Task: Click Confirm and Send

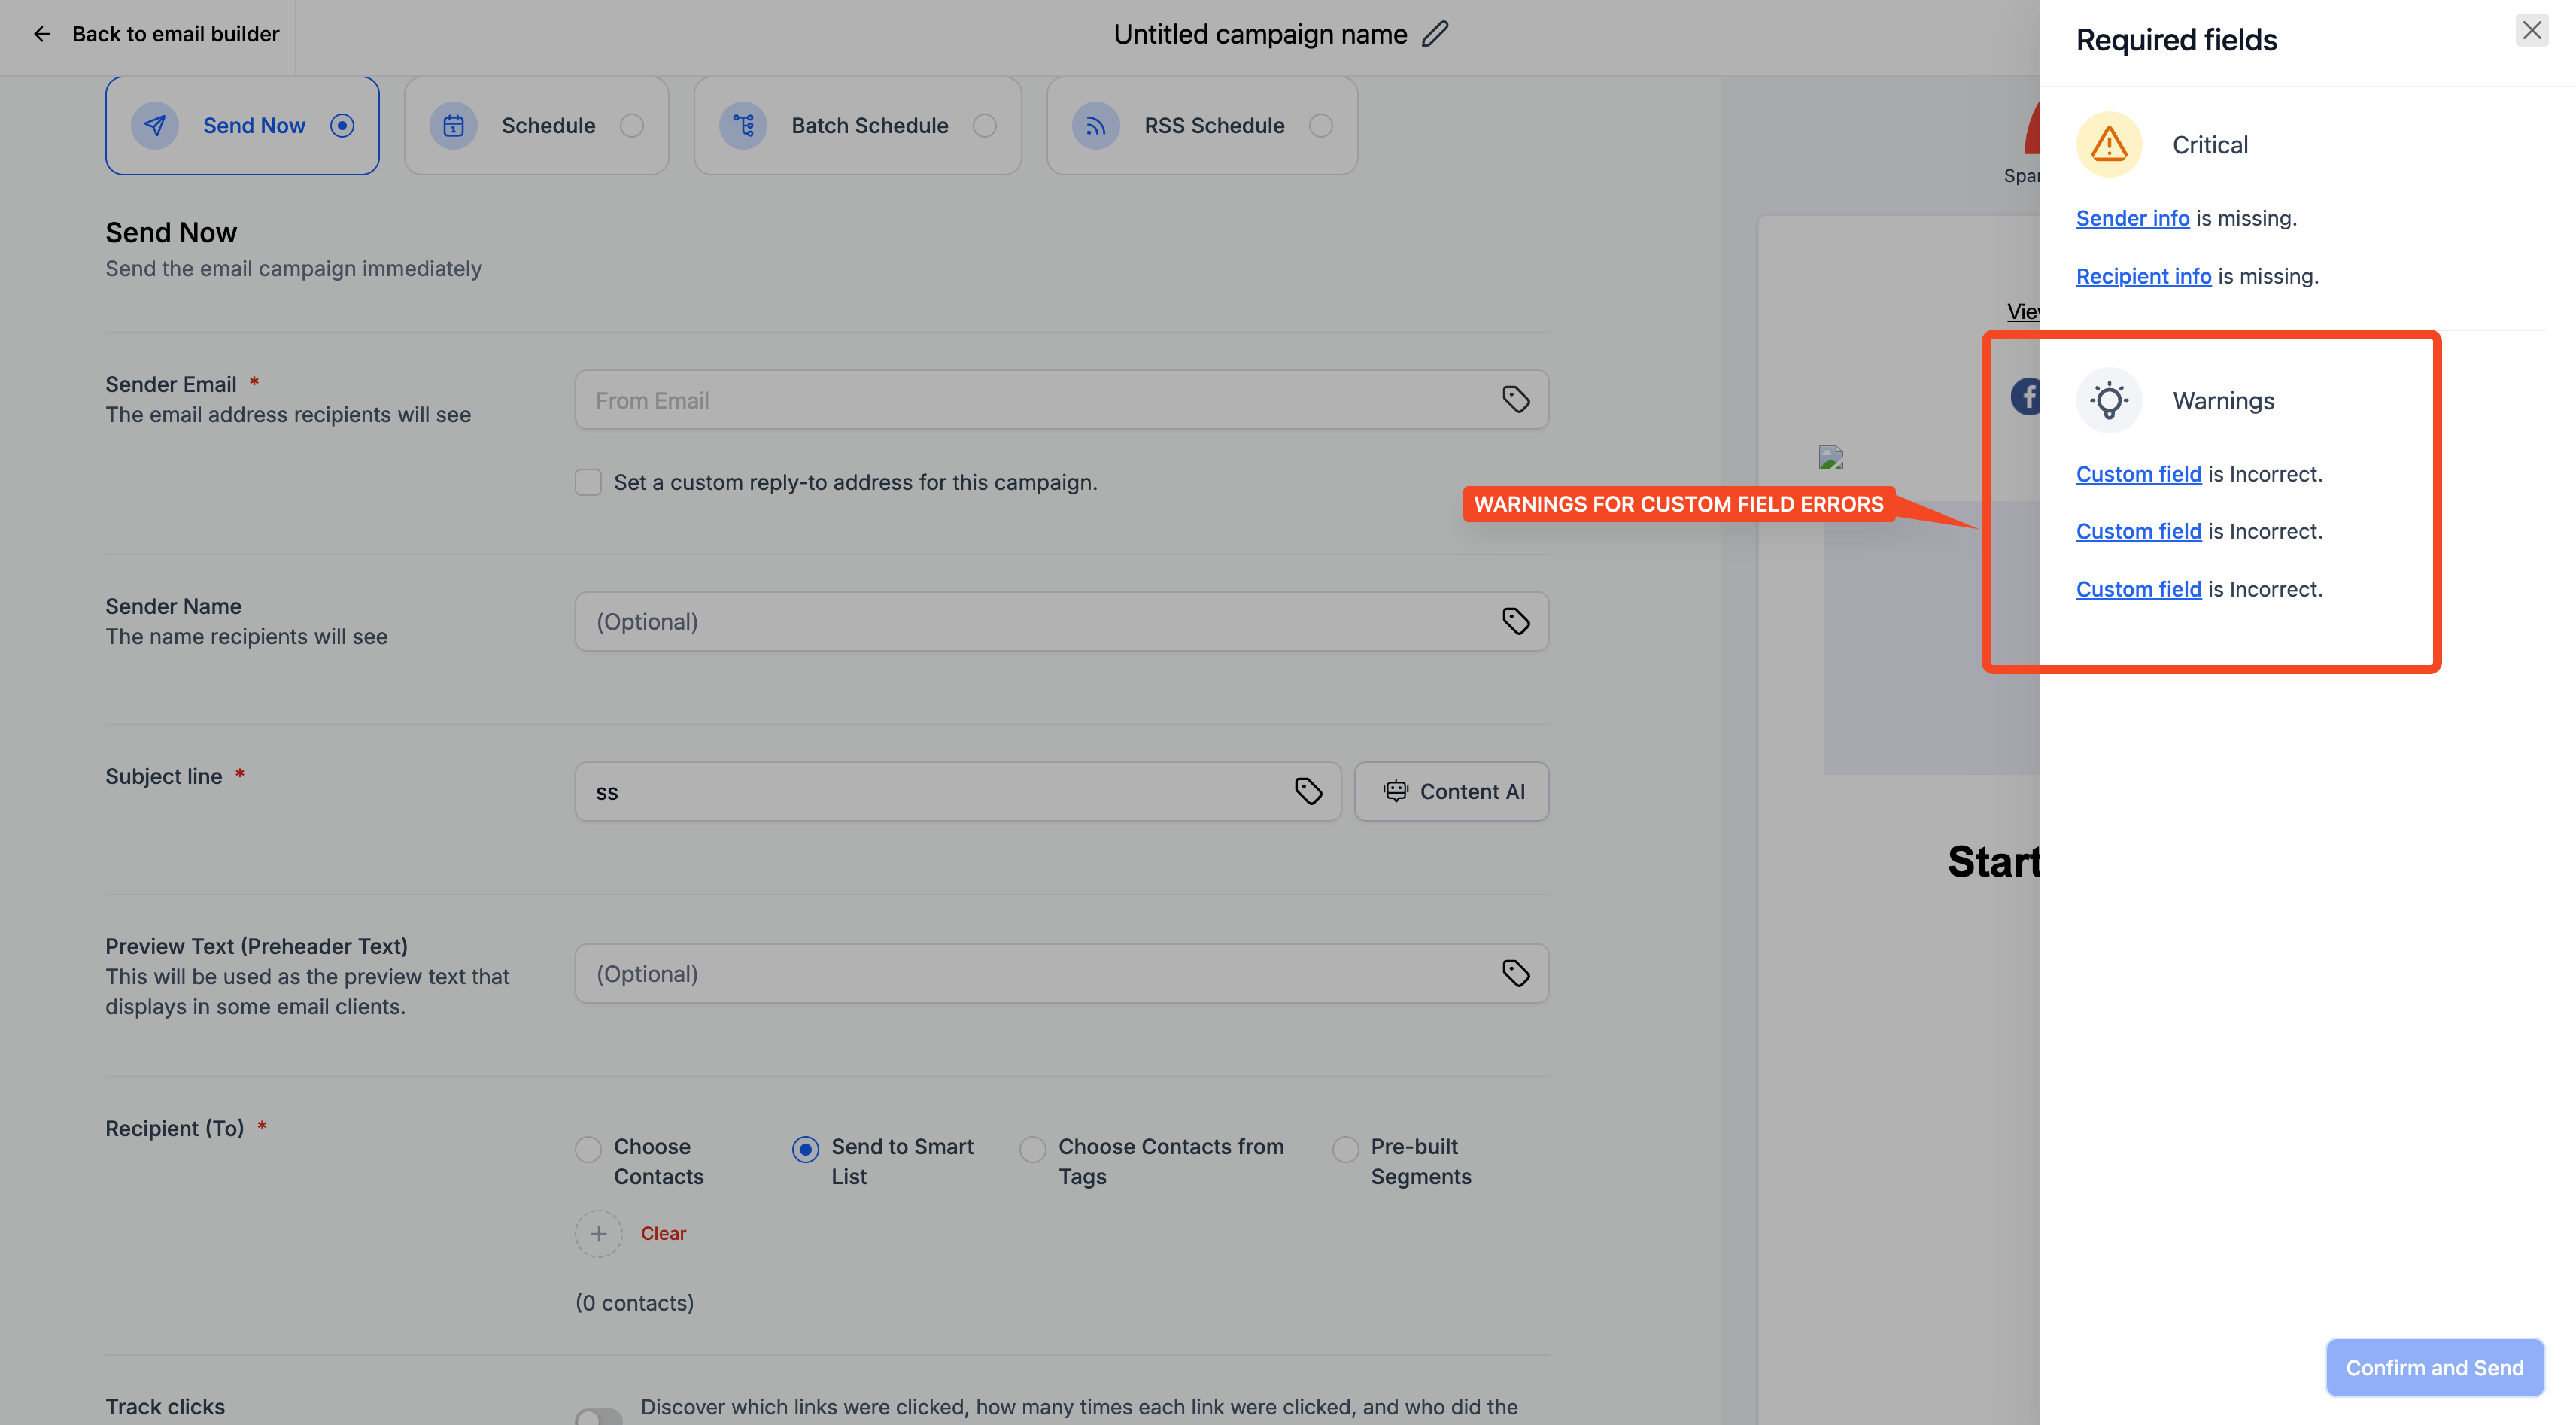Action: tap(2434, 1367)
